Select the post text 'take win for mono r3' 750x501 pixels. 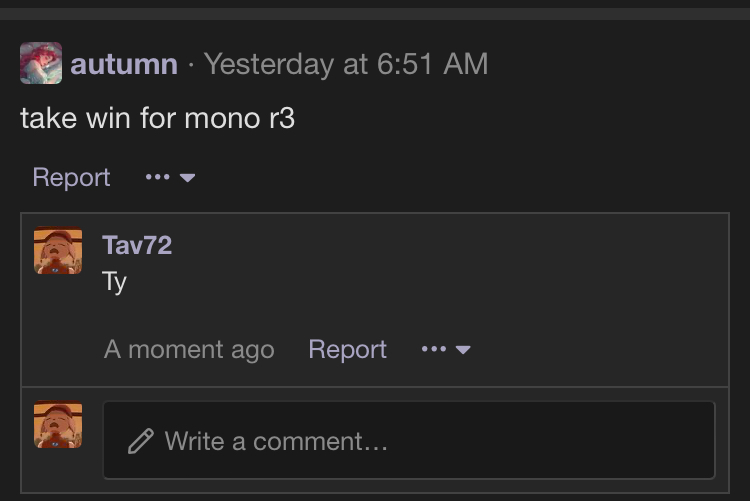pyautogui.click(x=157, y=118)
